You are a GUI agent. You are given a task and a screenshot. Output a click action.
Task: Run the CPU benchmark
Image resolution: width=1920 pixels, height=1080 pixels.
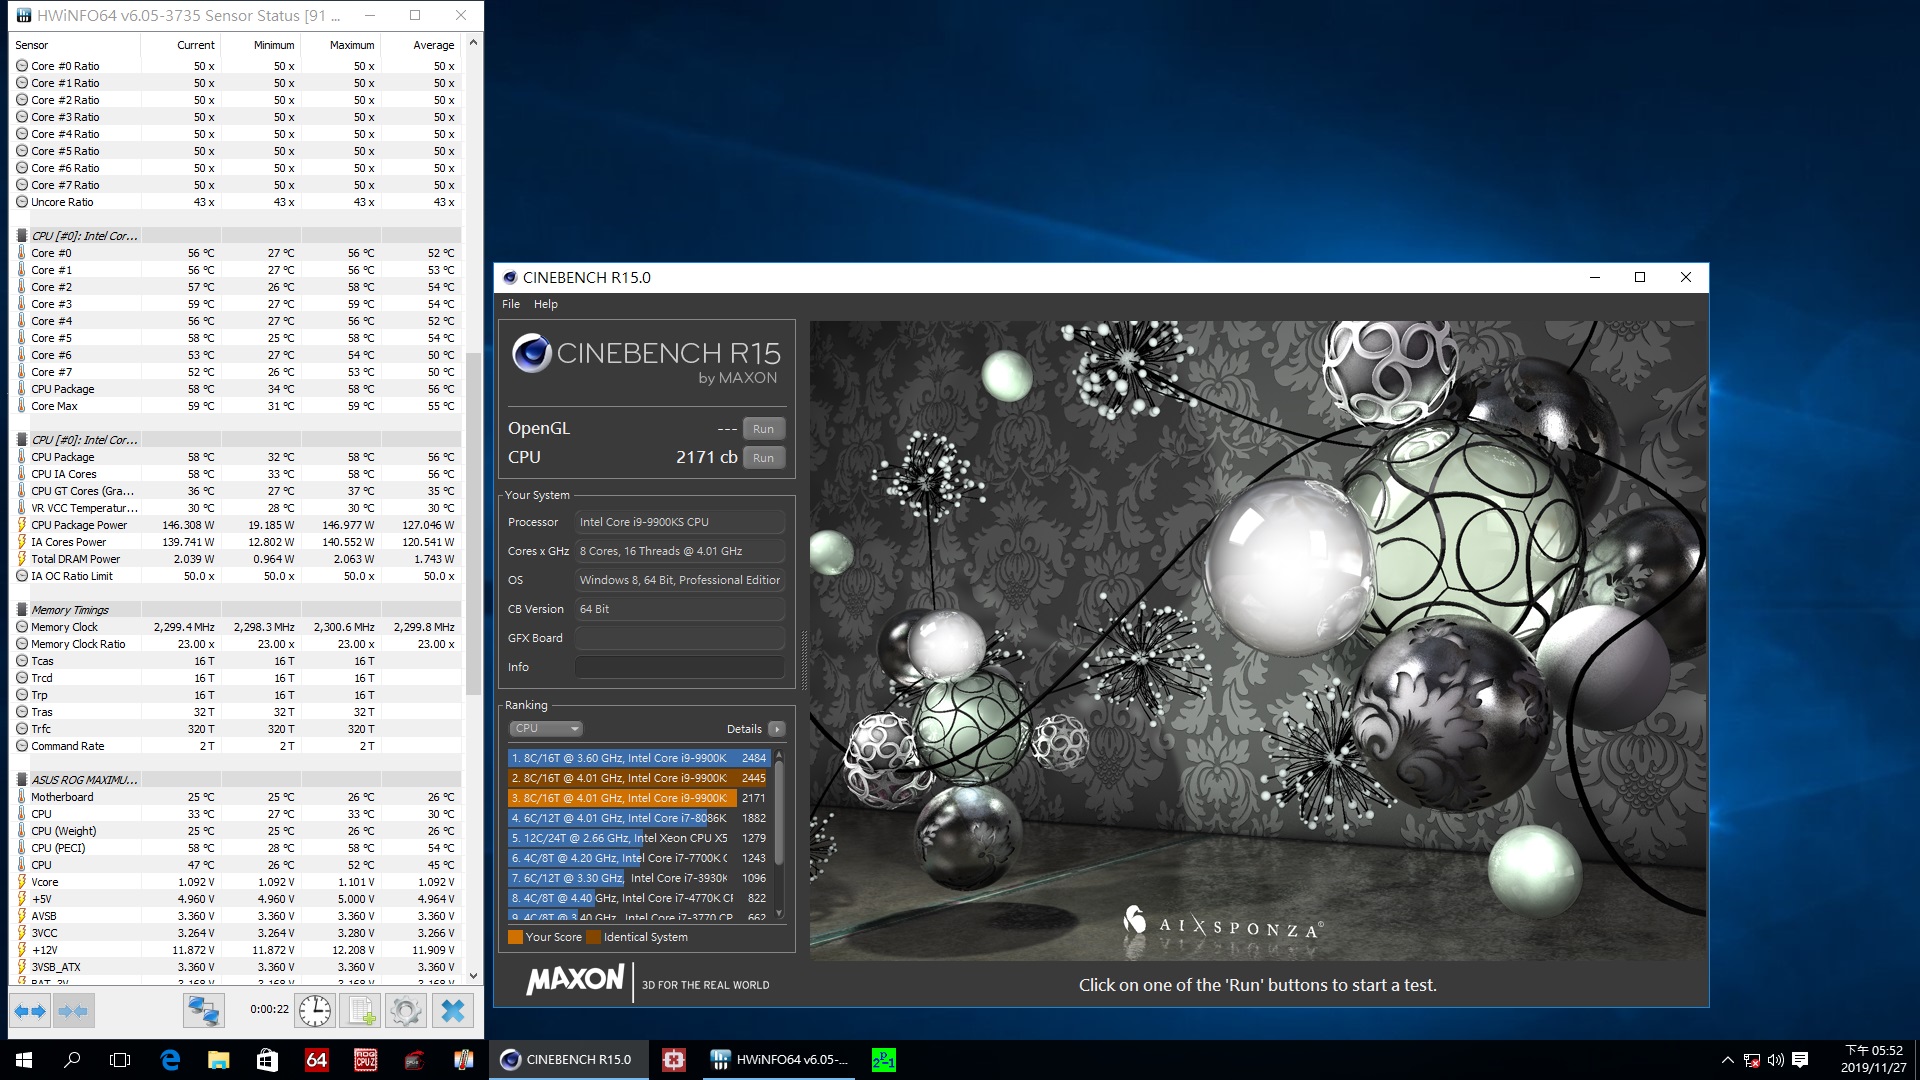[763, 458]
